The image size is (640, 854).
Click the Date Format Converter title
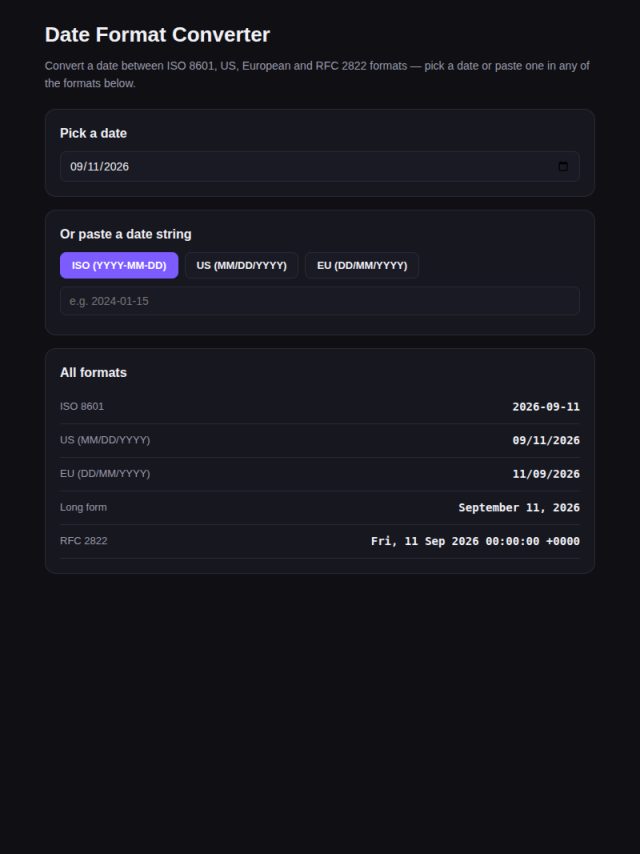click(157, 35)
